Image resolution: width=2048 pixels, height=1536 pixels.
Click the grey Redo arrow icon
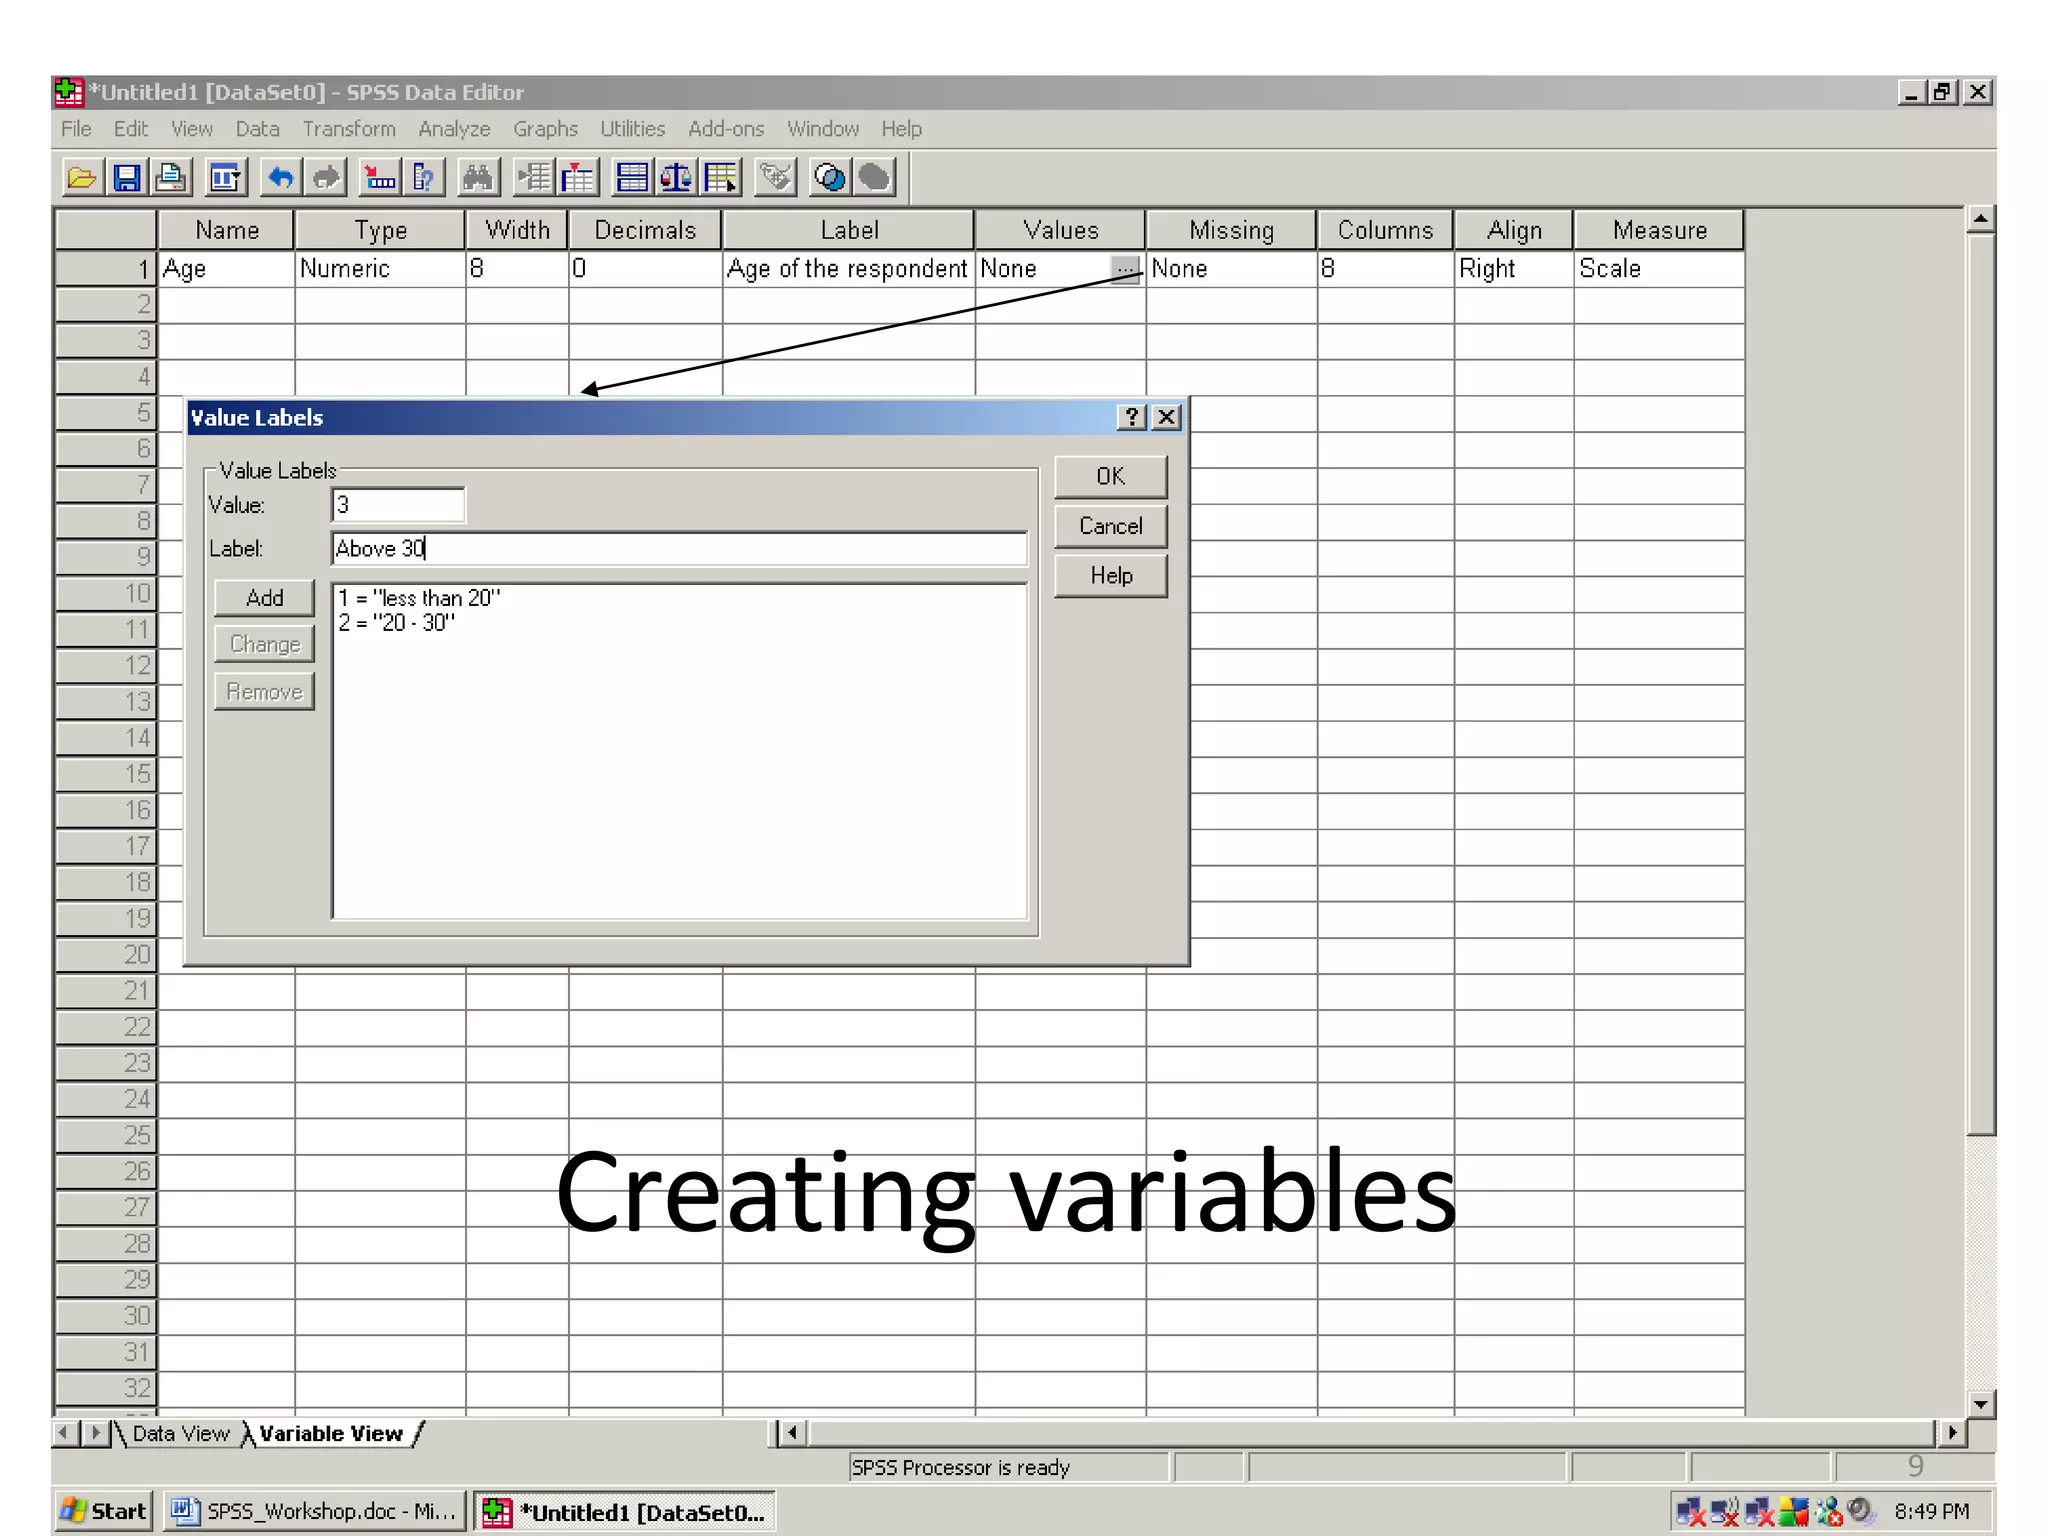click(x=326, y=178)
